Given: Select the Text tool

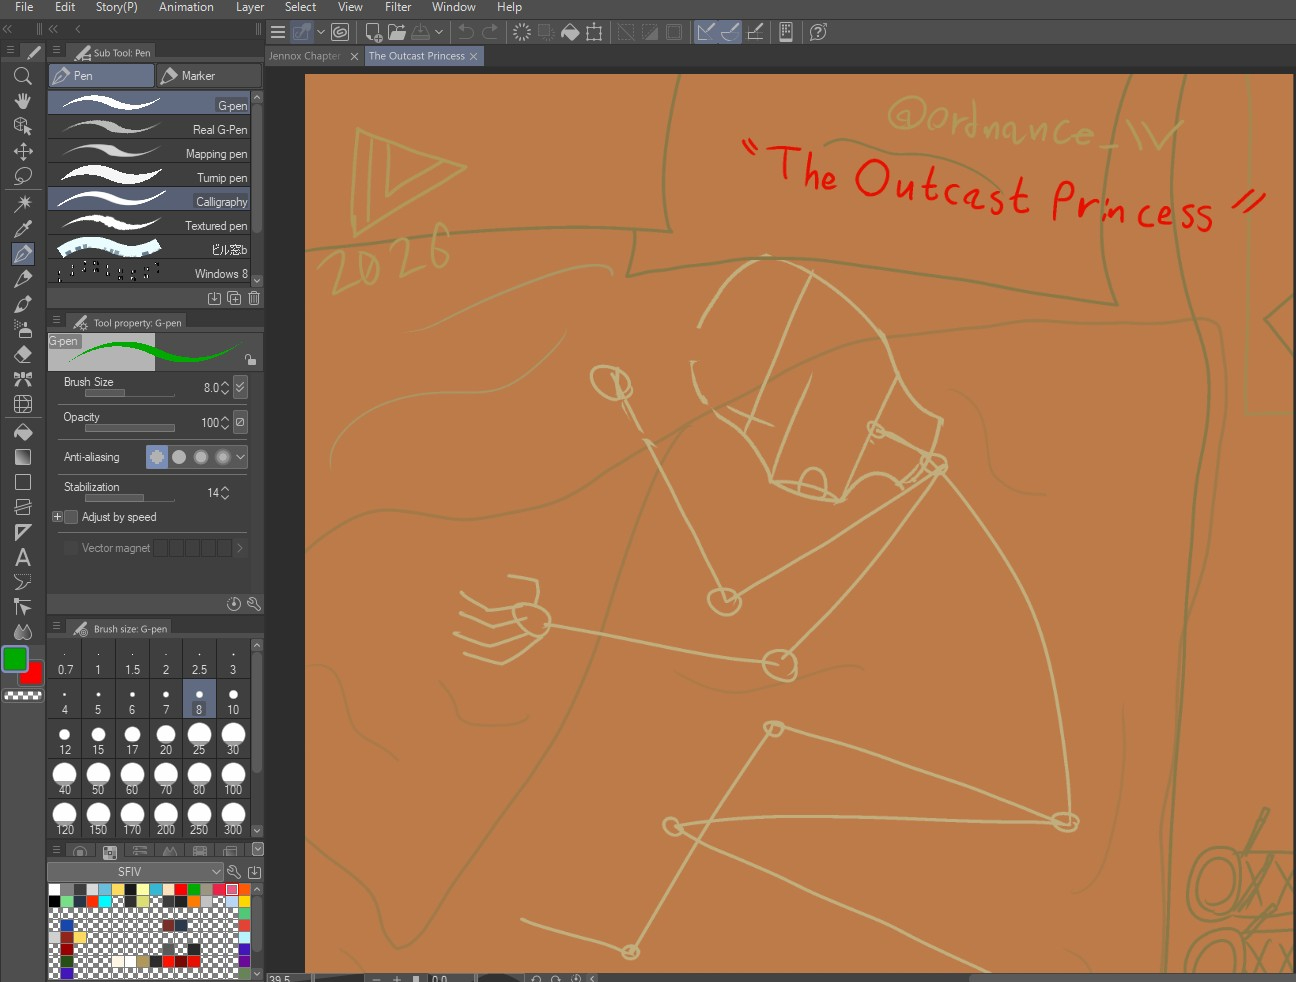Looking at the screenshot, I should (22, 557).
